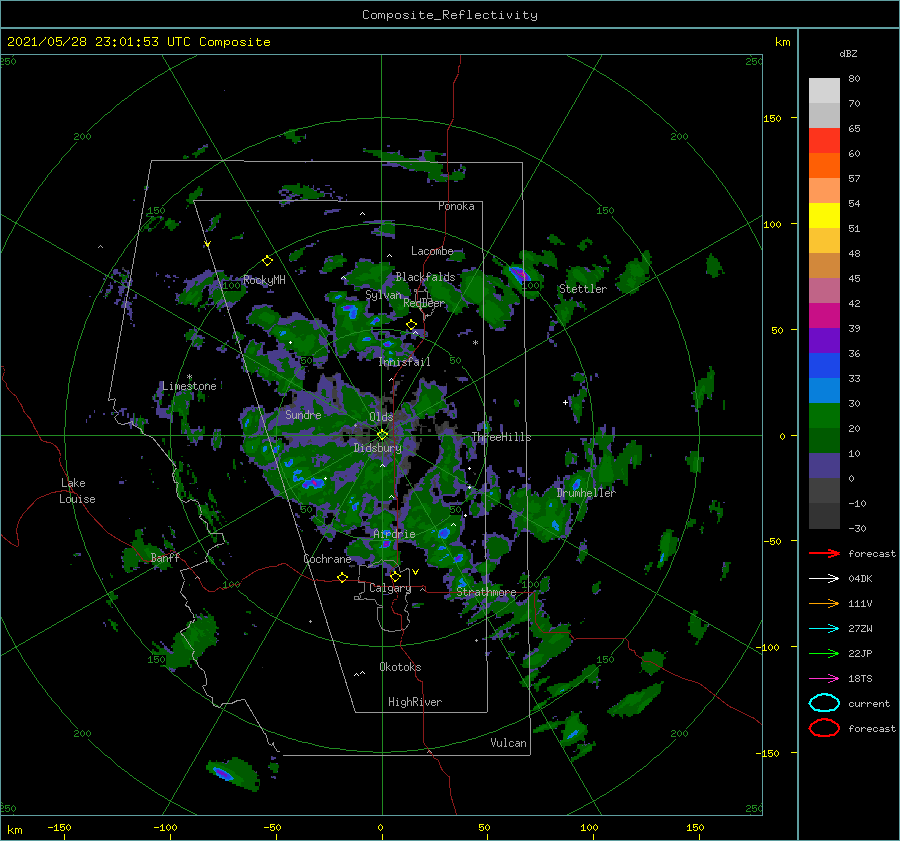
Task: Click the yellow station marker near RockyMH
Action: click(267, 261)
